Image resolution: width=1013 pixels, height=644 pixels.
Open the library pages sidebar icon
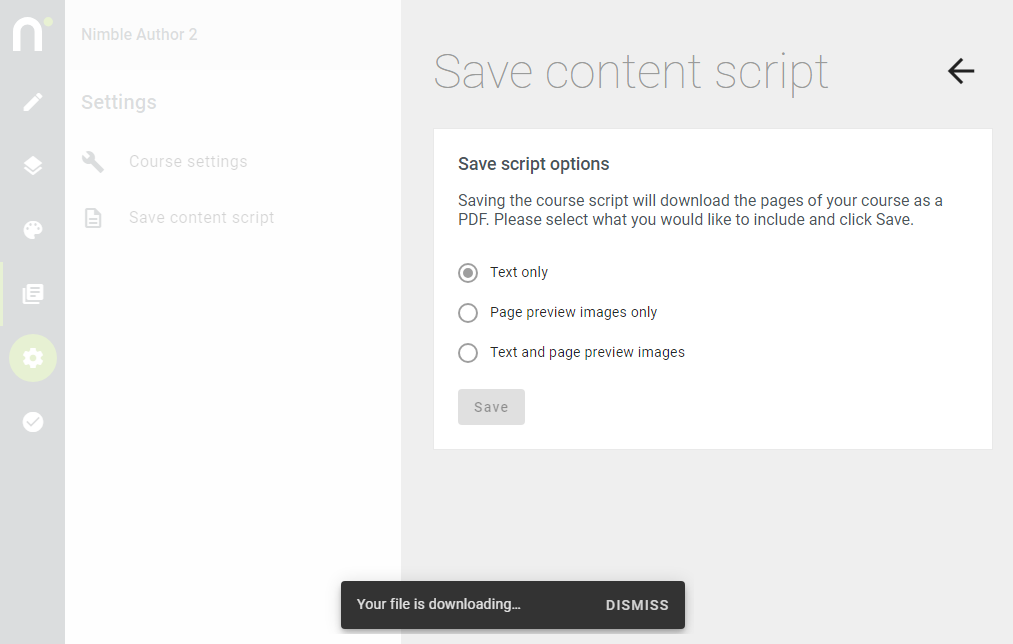tap(32, 294)
